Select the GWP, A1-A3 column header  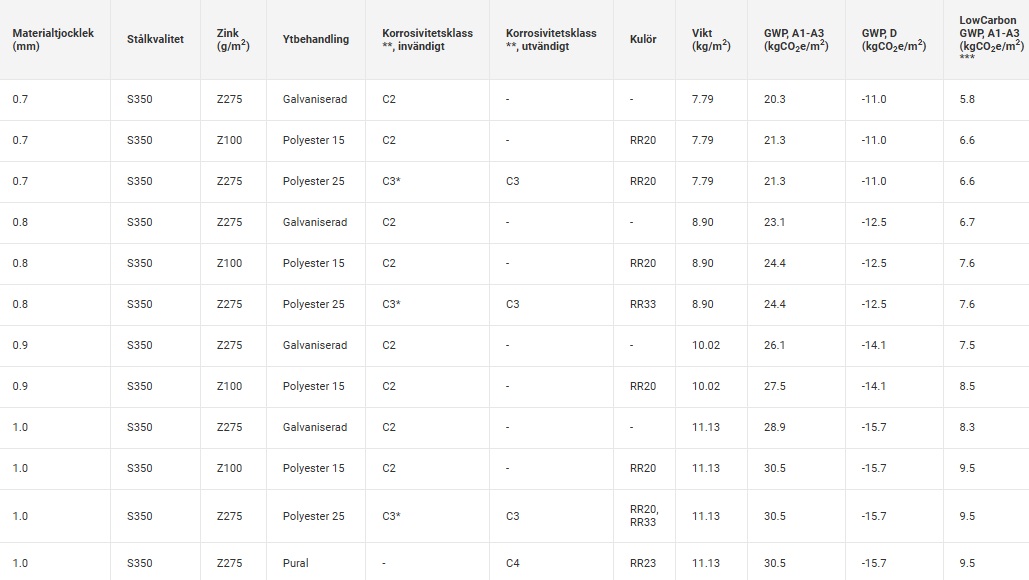pyautogui.click(x=796, y=39)
